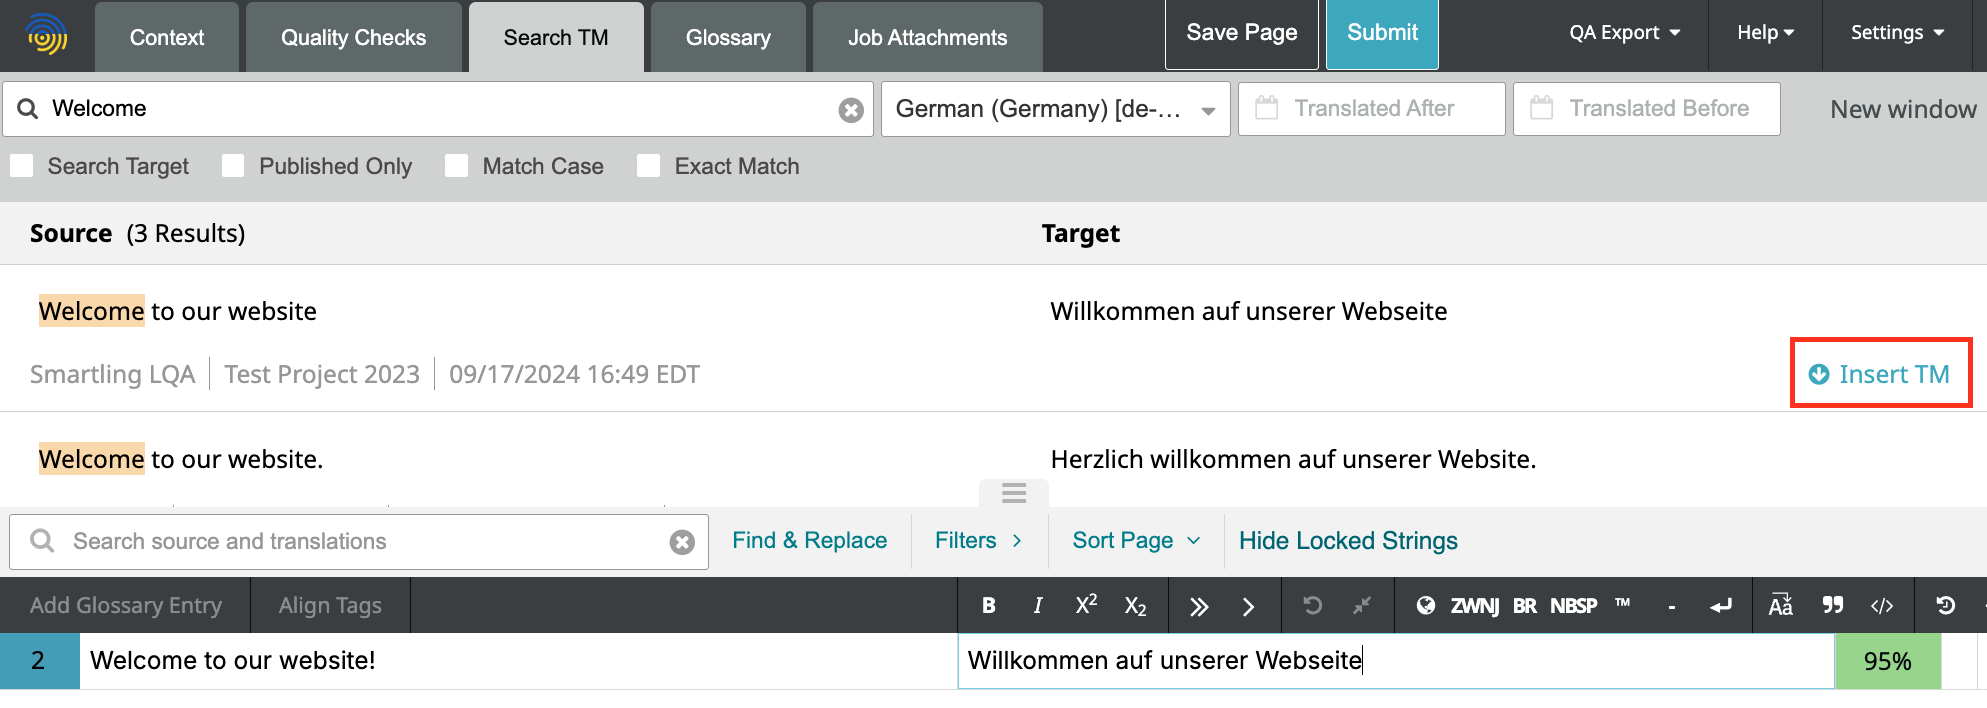Click Insert TM for first result
1987x708 pixels.
pos(1880,374)
